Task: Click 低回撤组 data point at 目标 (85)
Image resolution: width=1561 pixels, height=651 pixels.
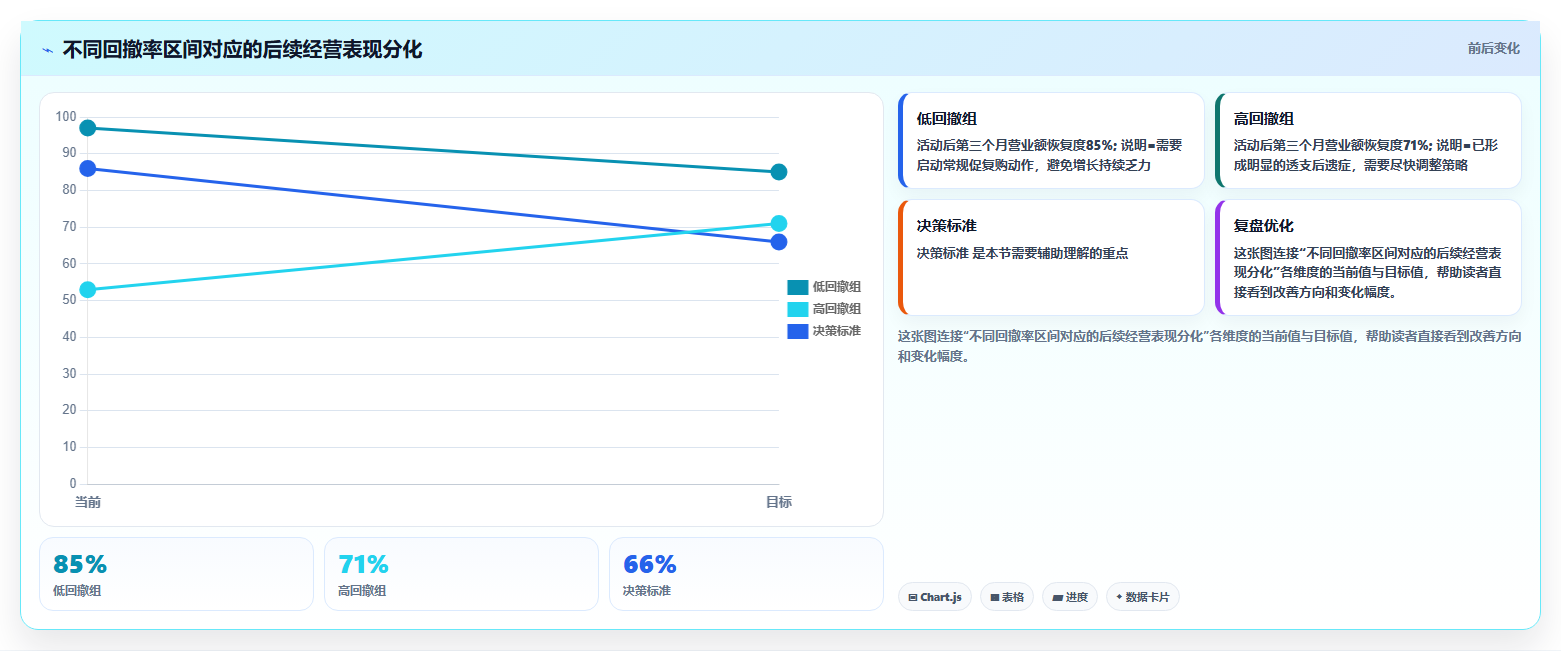Action: tap(779, 172)
